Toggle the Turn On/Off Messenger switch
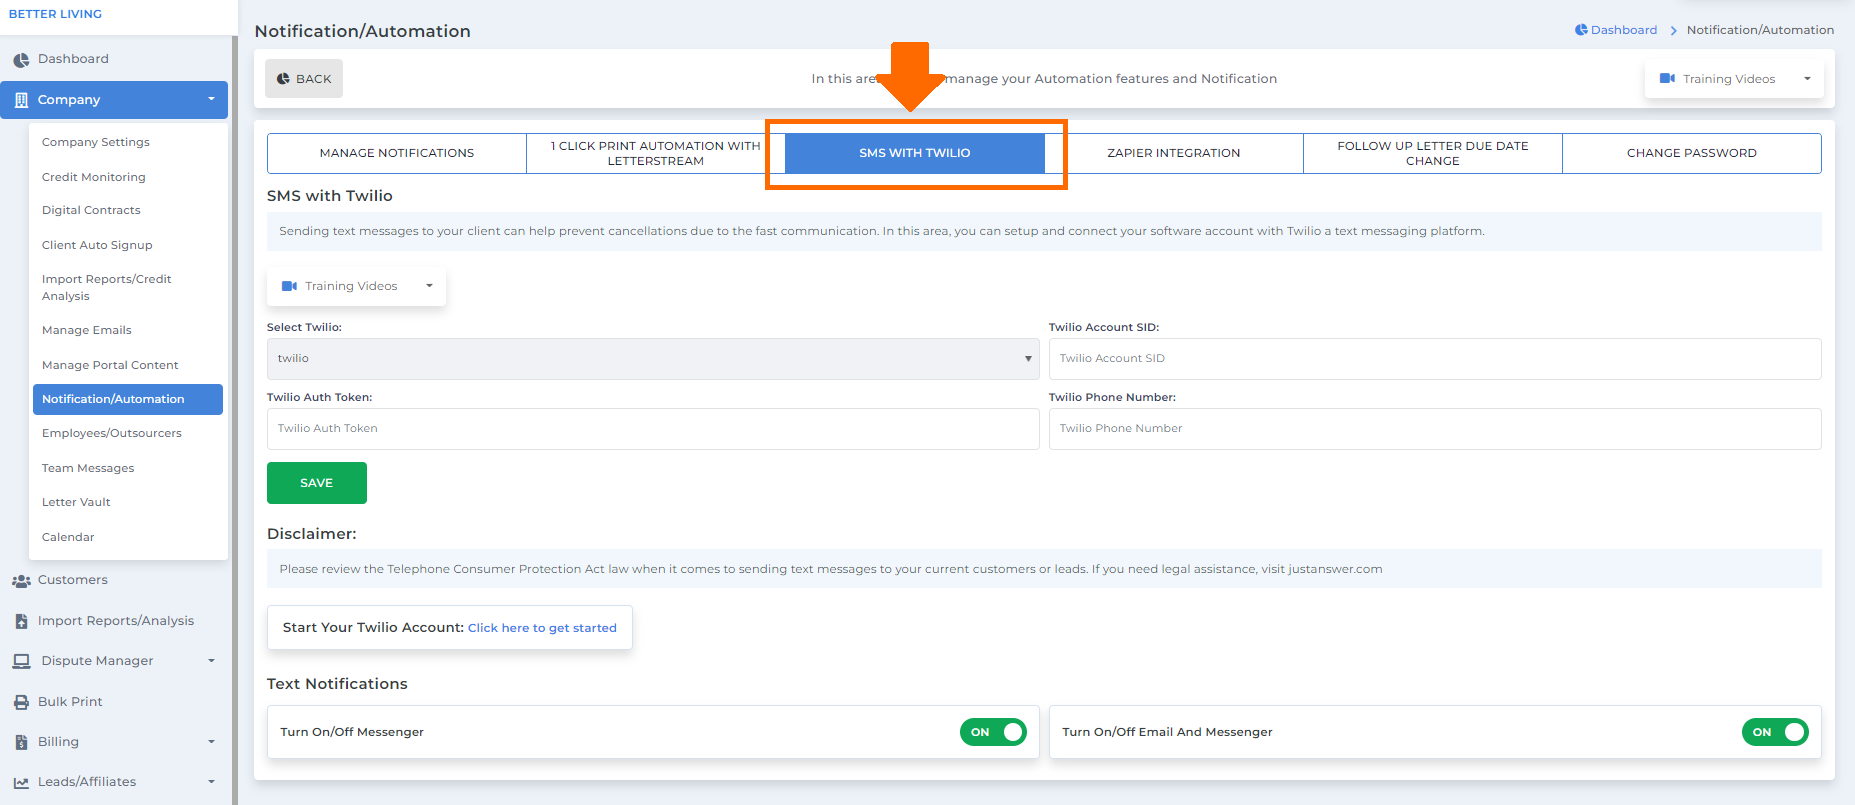1855x805 pixels. (x=993, y=732)
